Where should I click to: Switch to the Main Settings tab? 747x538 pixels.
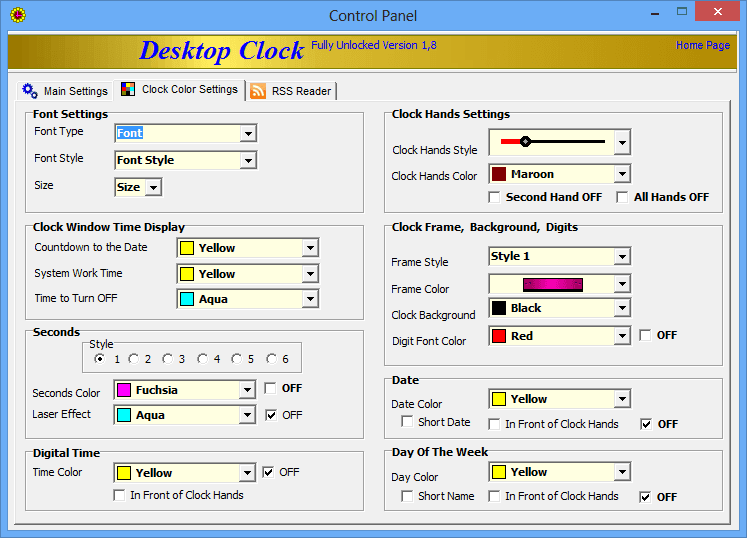click(x=65, y=91)
